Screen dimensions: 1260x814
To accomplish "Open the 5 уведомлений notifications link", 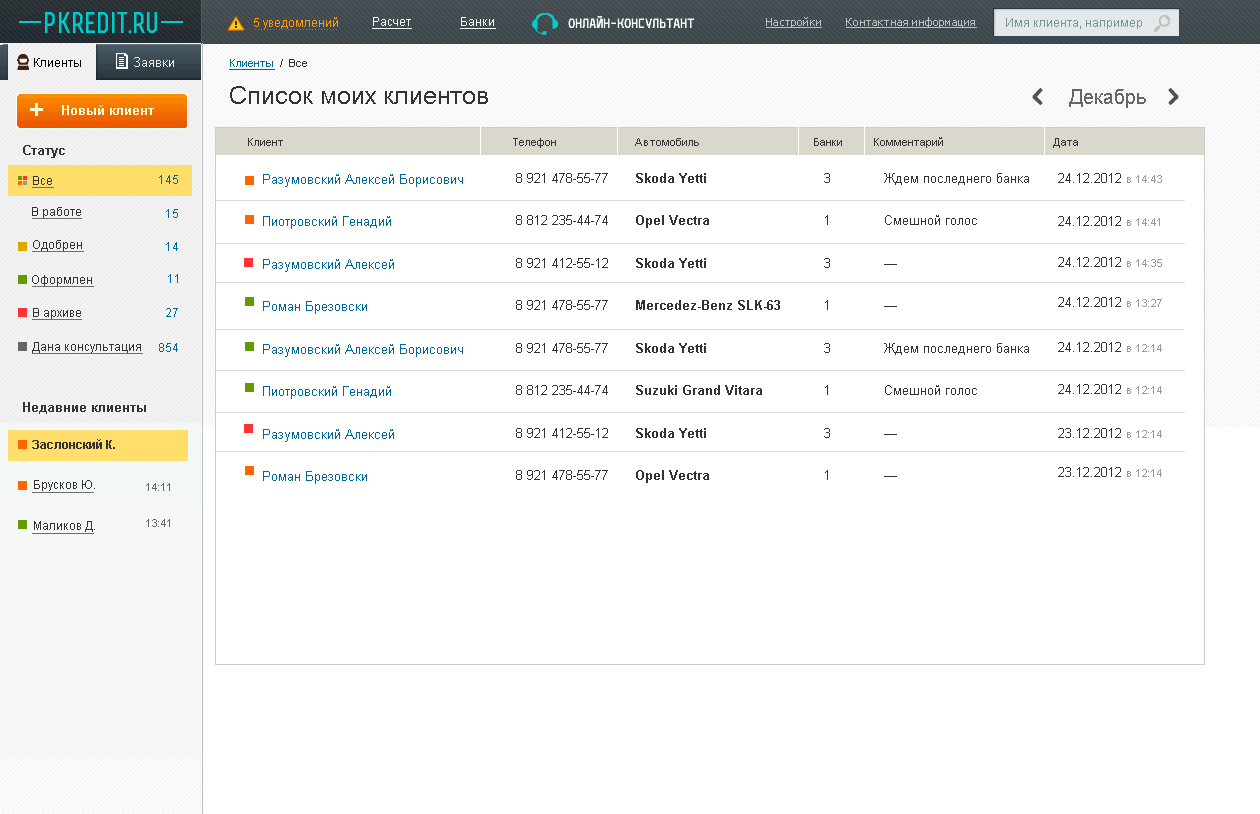I will [295, 23].
